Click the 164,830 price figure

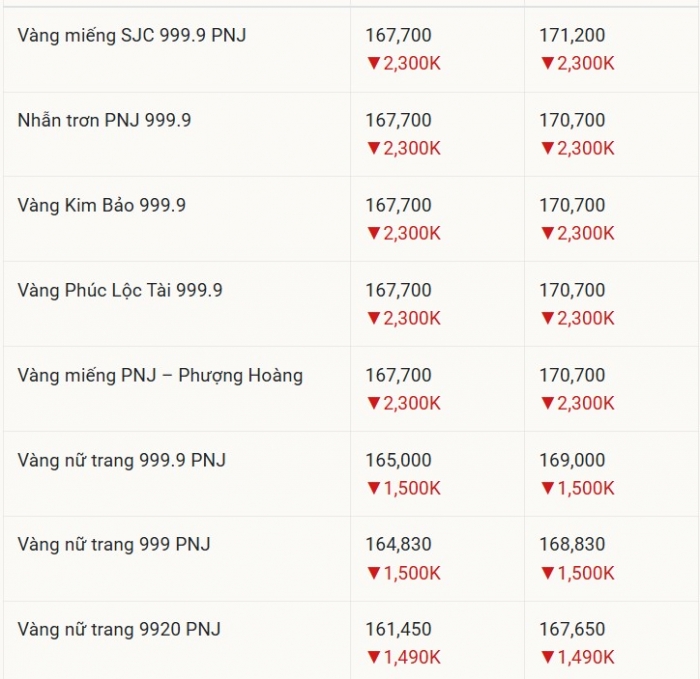pos(398,546)
